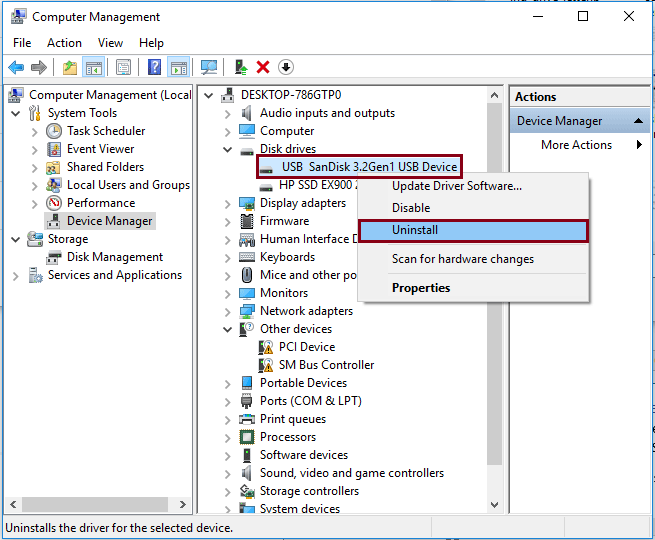This screenshot has width=655, height=540.
Task: Click the PCI Device warning icon
Action: click(x=266, y=347)
